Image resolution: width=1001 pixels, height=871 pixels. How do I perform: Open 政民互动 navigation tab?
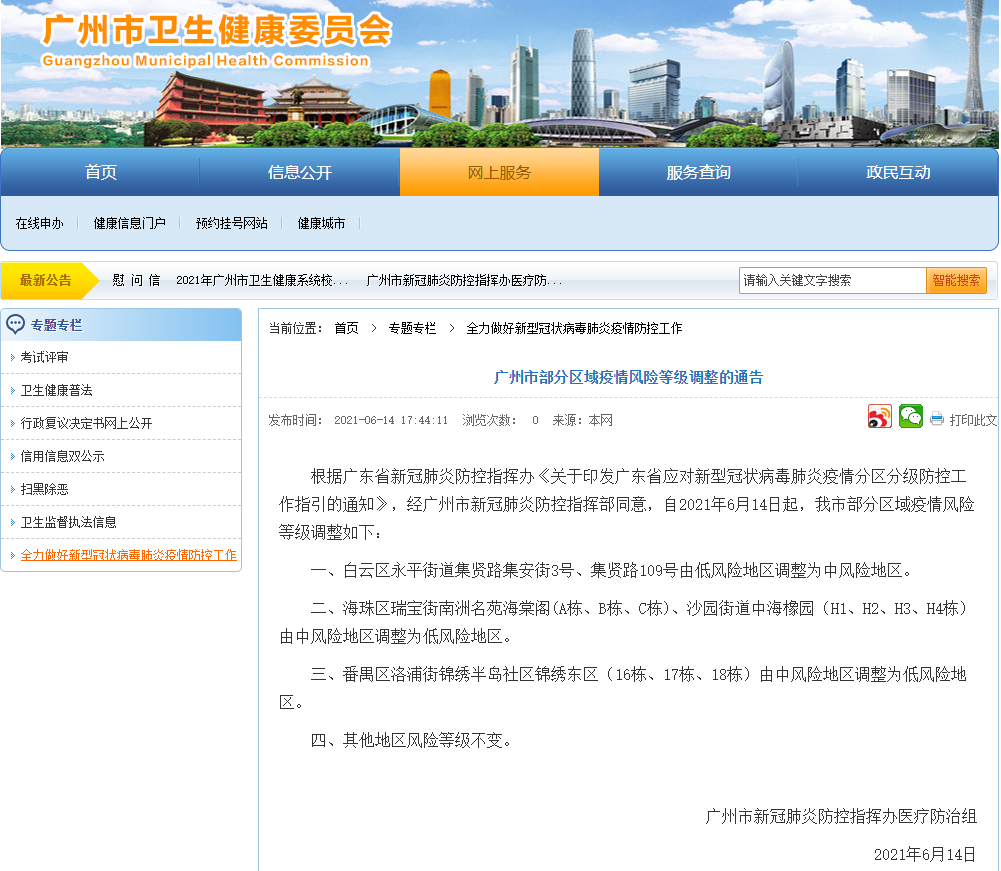click(x=897, y=173)
